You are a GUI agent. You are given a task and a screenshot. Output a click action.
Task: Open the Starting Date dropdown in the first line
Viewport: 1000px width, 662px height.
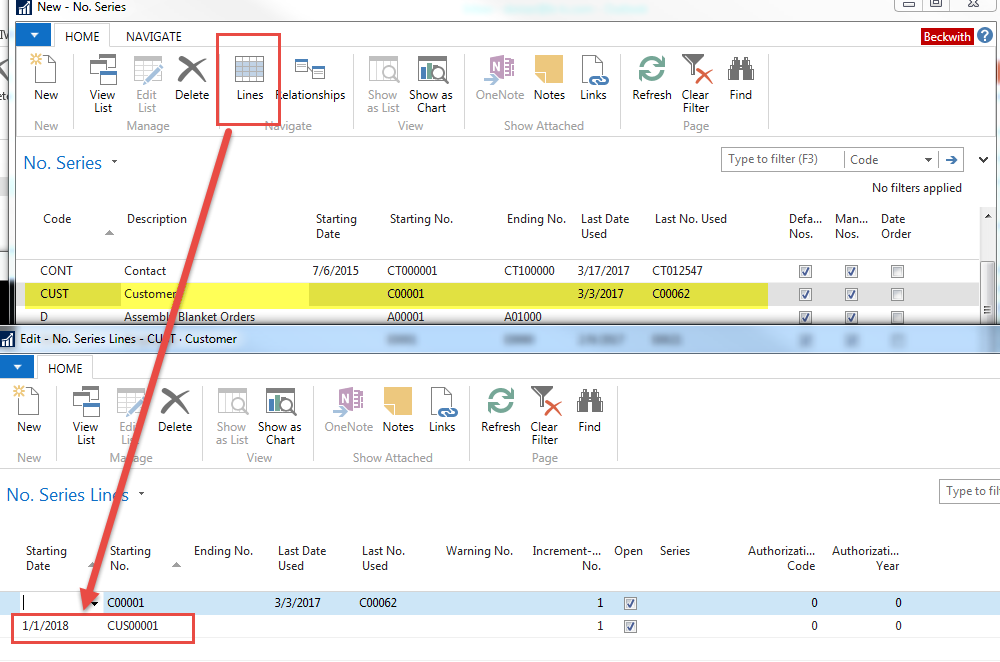coord(95,604)
